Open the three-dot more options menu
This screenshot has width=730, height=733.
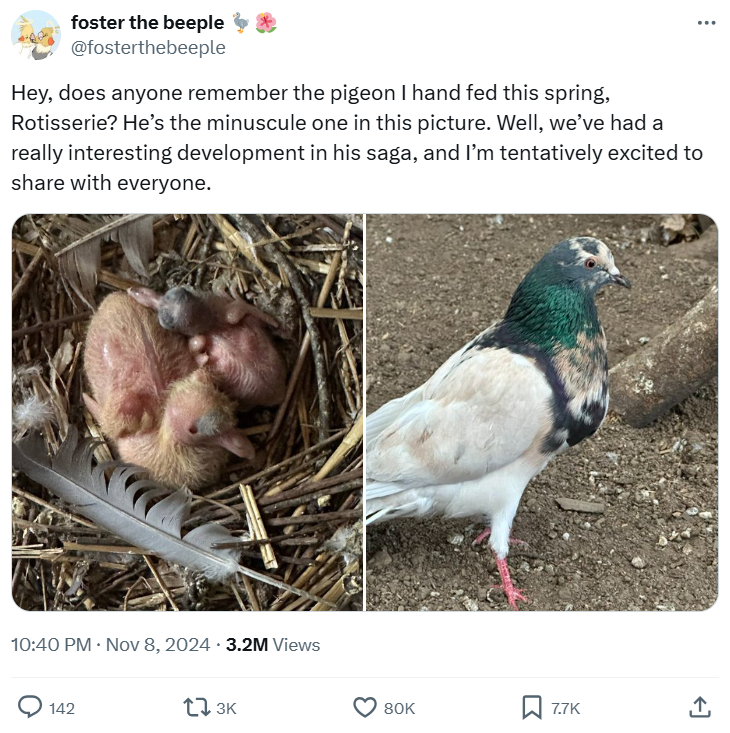[x=707, y=23]
